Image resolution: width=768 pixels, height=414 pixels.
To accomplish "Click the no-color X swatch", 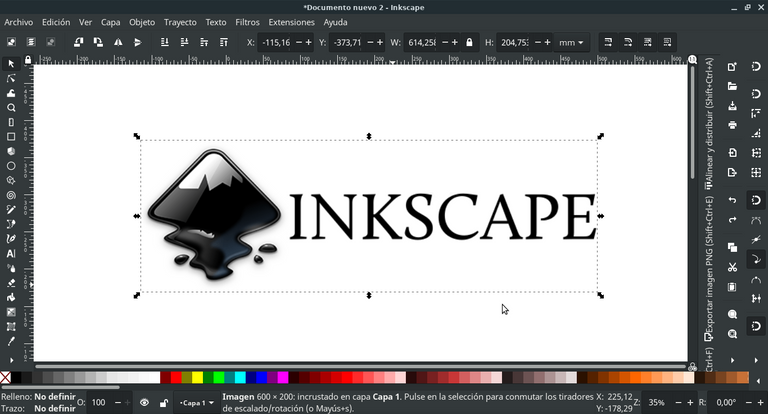I will [x=5, y=377].
